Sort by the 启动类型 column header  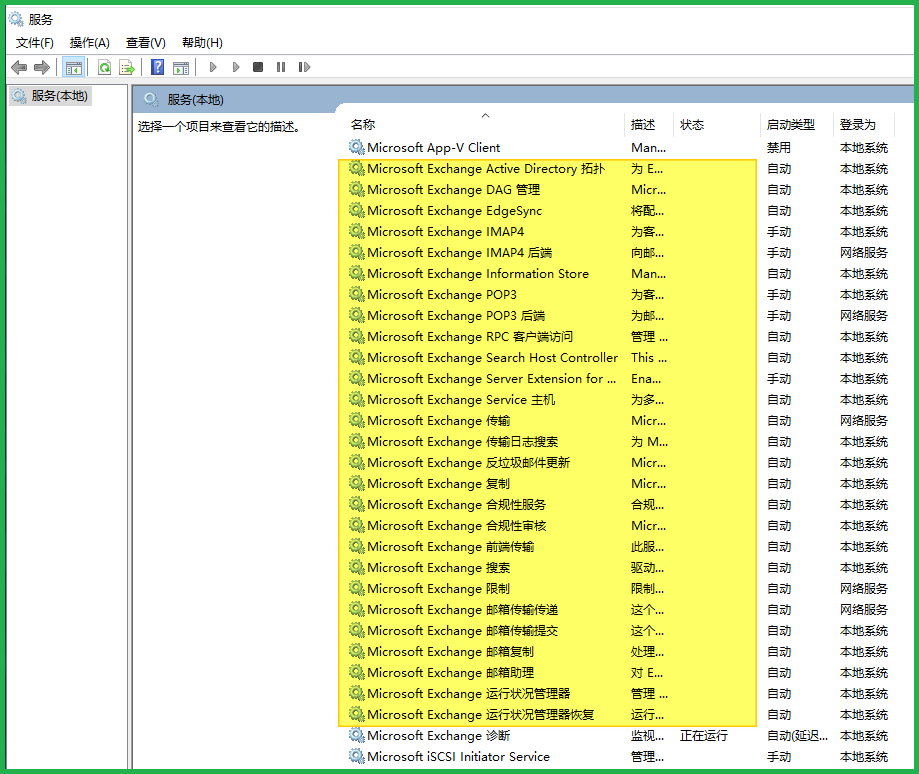791,125
